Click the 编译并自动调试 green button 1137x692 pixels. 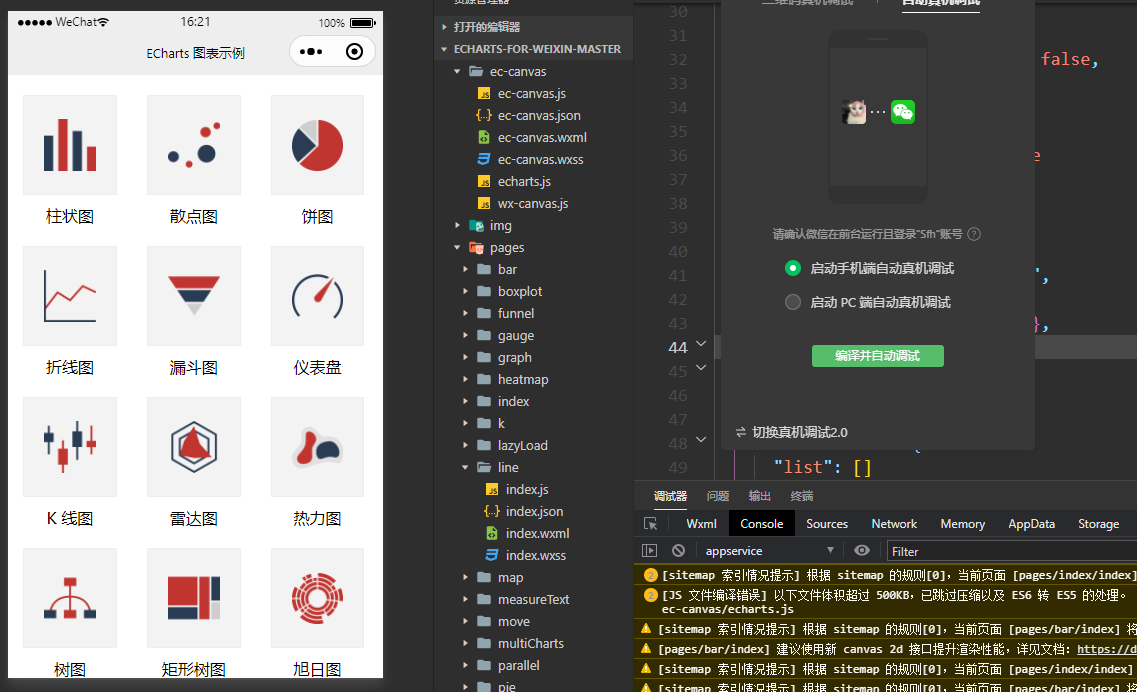point(877,356)
